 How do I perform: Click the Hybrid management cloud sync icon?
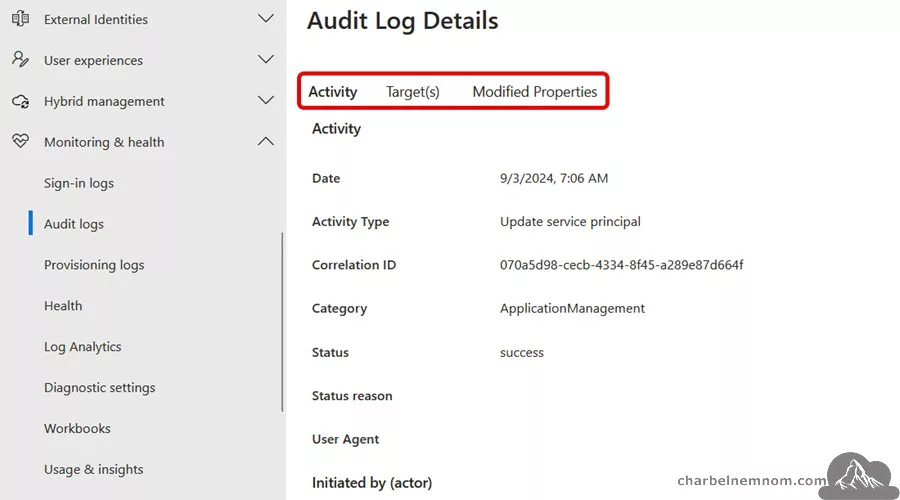[21, 101]
